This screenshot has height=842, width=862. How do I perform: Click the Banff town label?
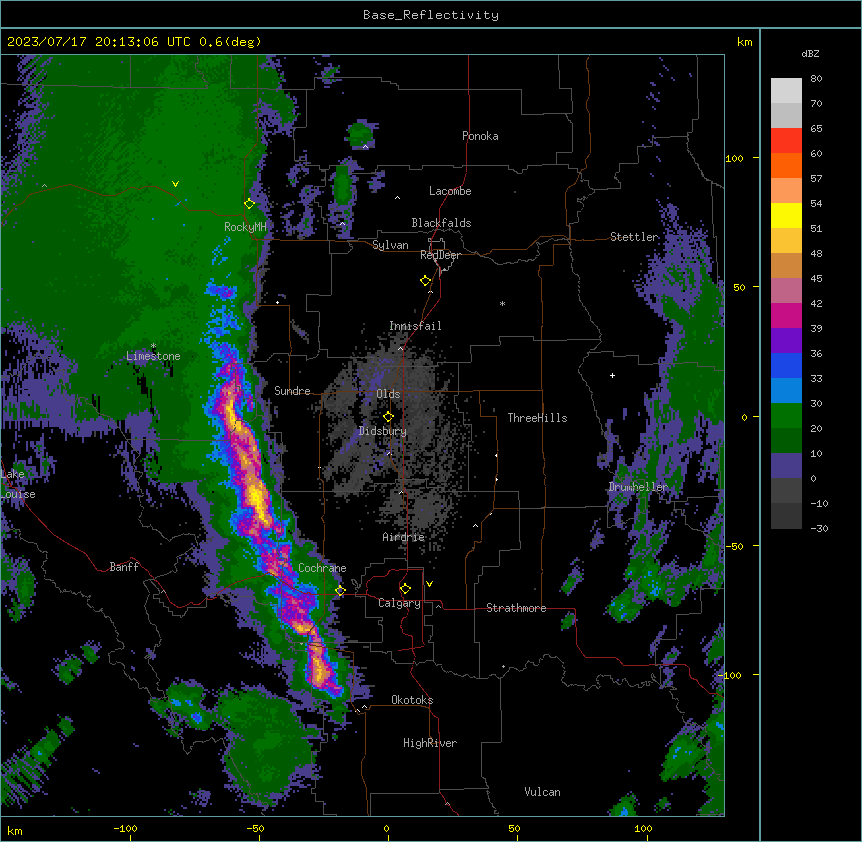click(x=124, y=567)
